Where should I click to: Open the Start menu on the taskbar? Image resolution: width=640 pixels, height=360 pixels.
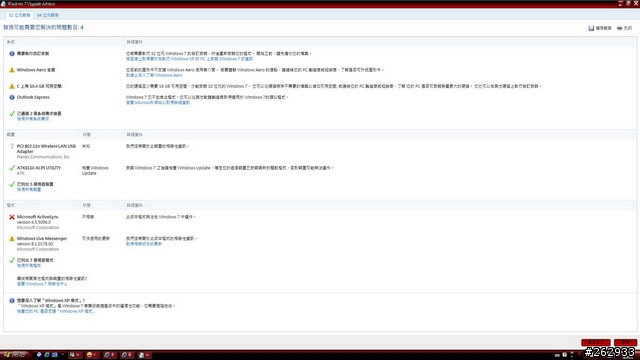tap(15, 355)
